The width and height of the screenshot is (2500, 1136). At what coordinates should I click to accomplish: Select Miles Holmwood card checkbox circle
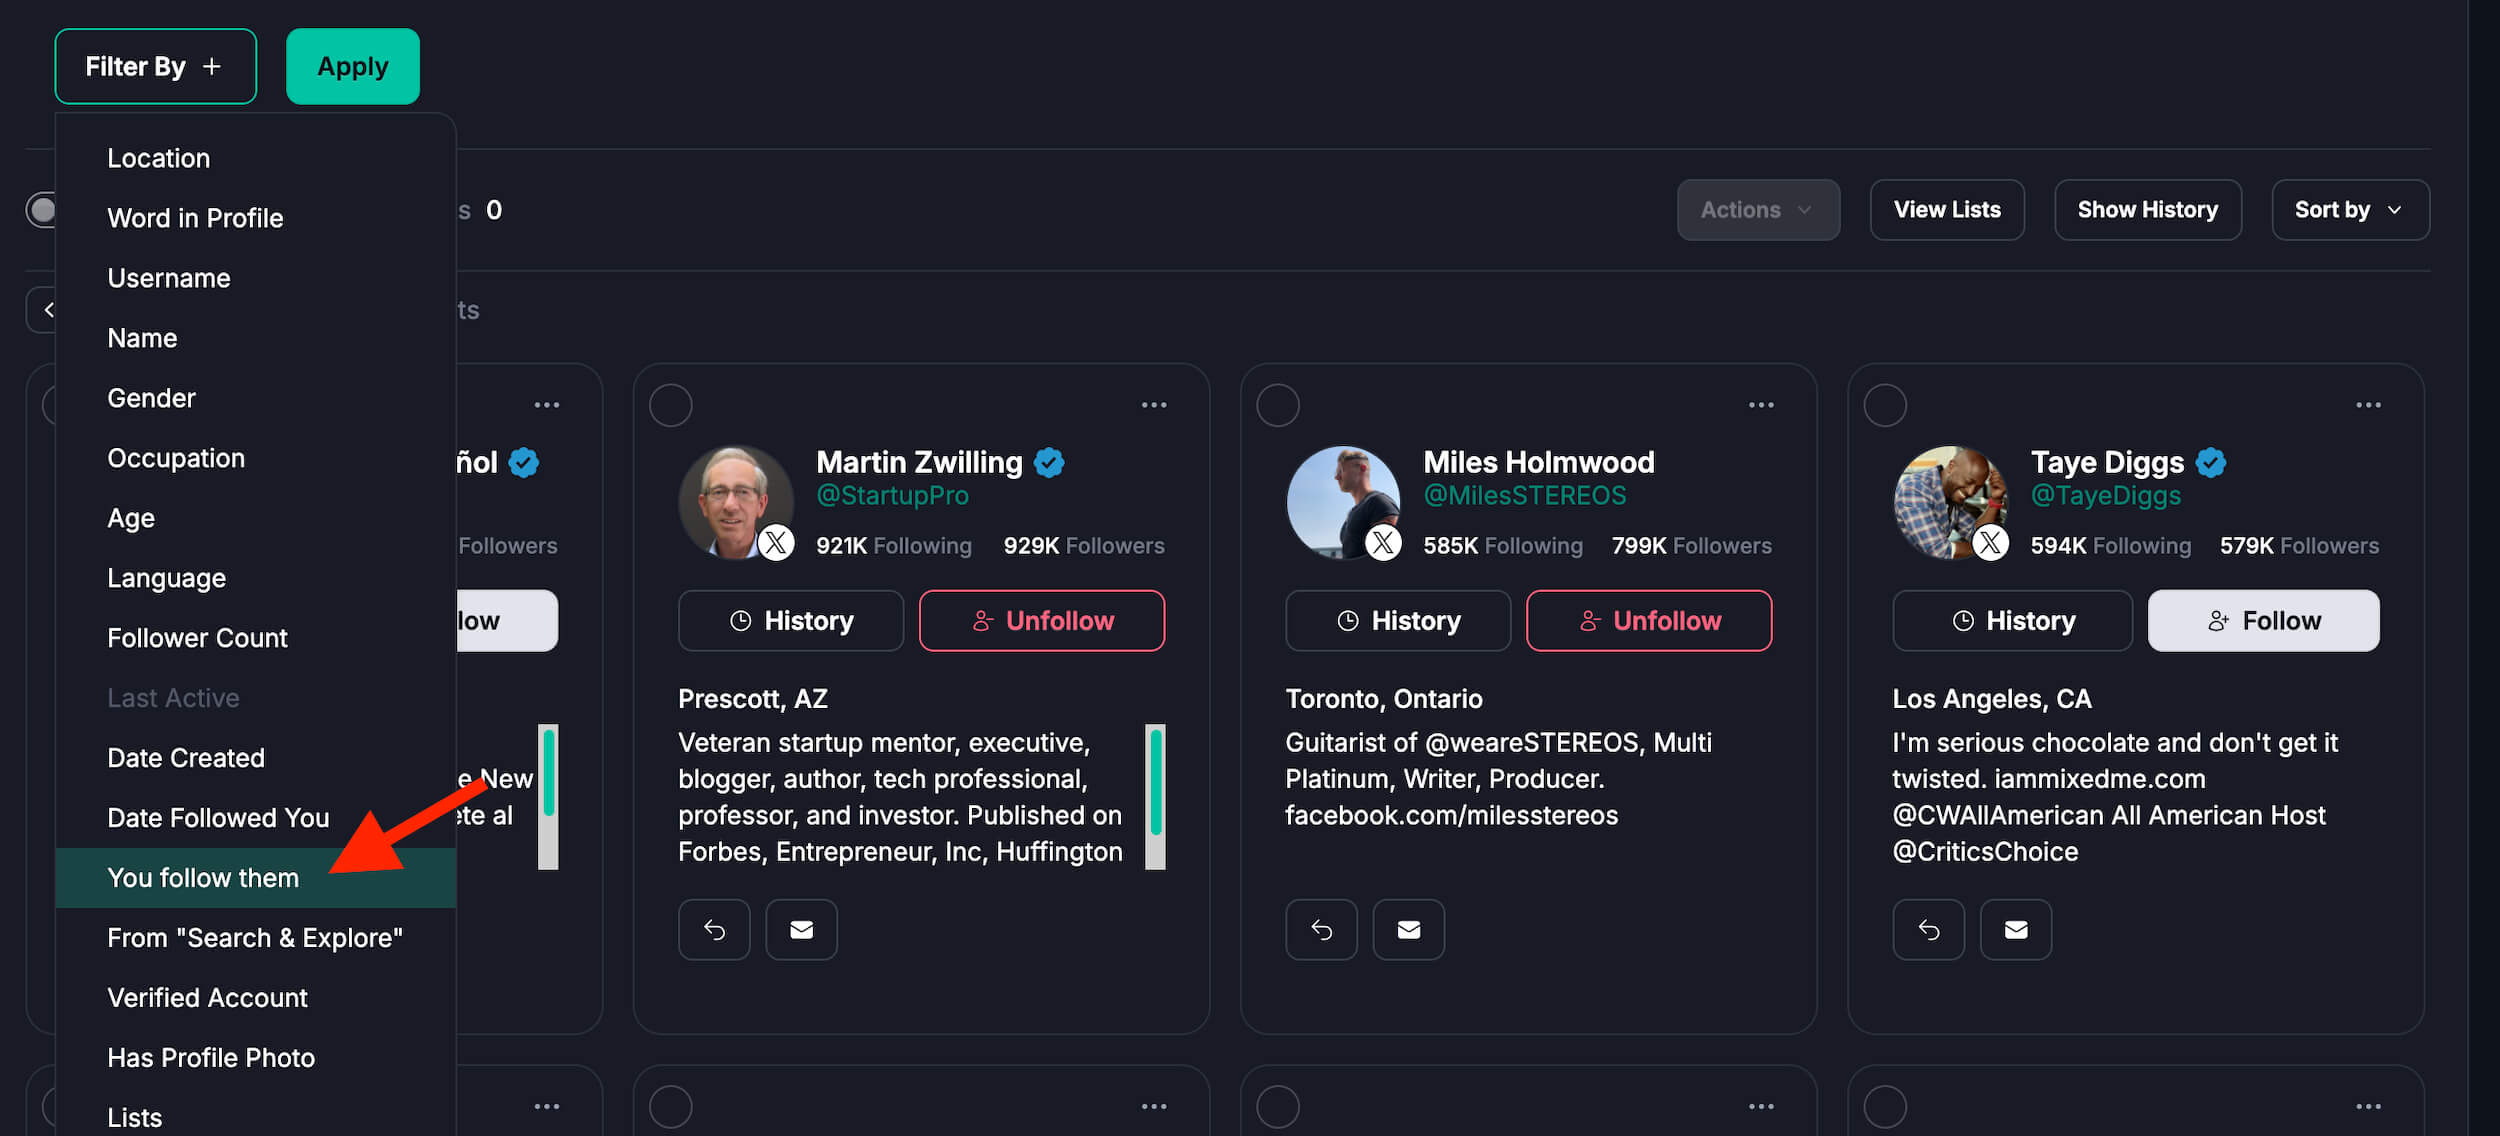(x=1278, y=405)
